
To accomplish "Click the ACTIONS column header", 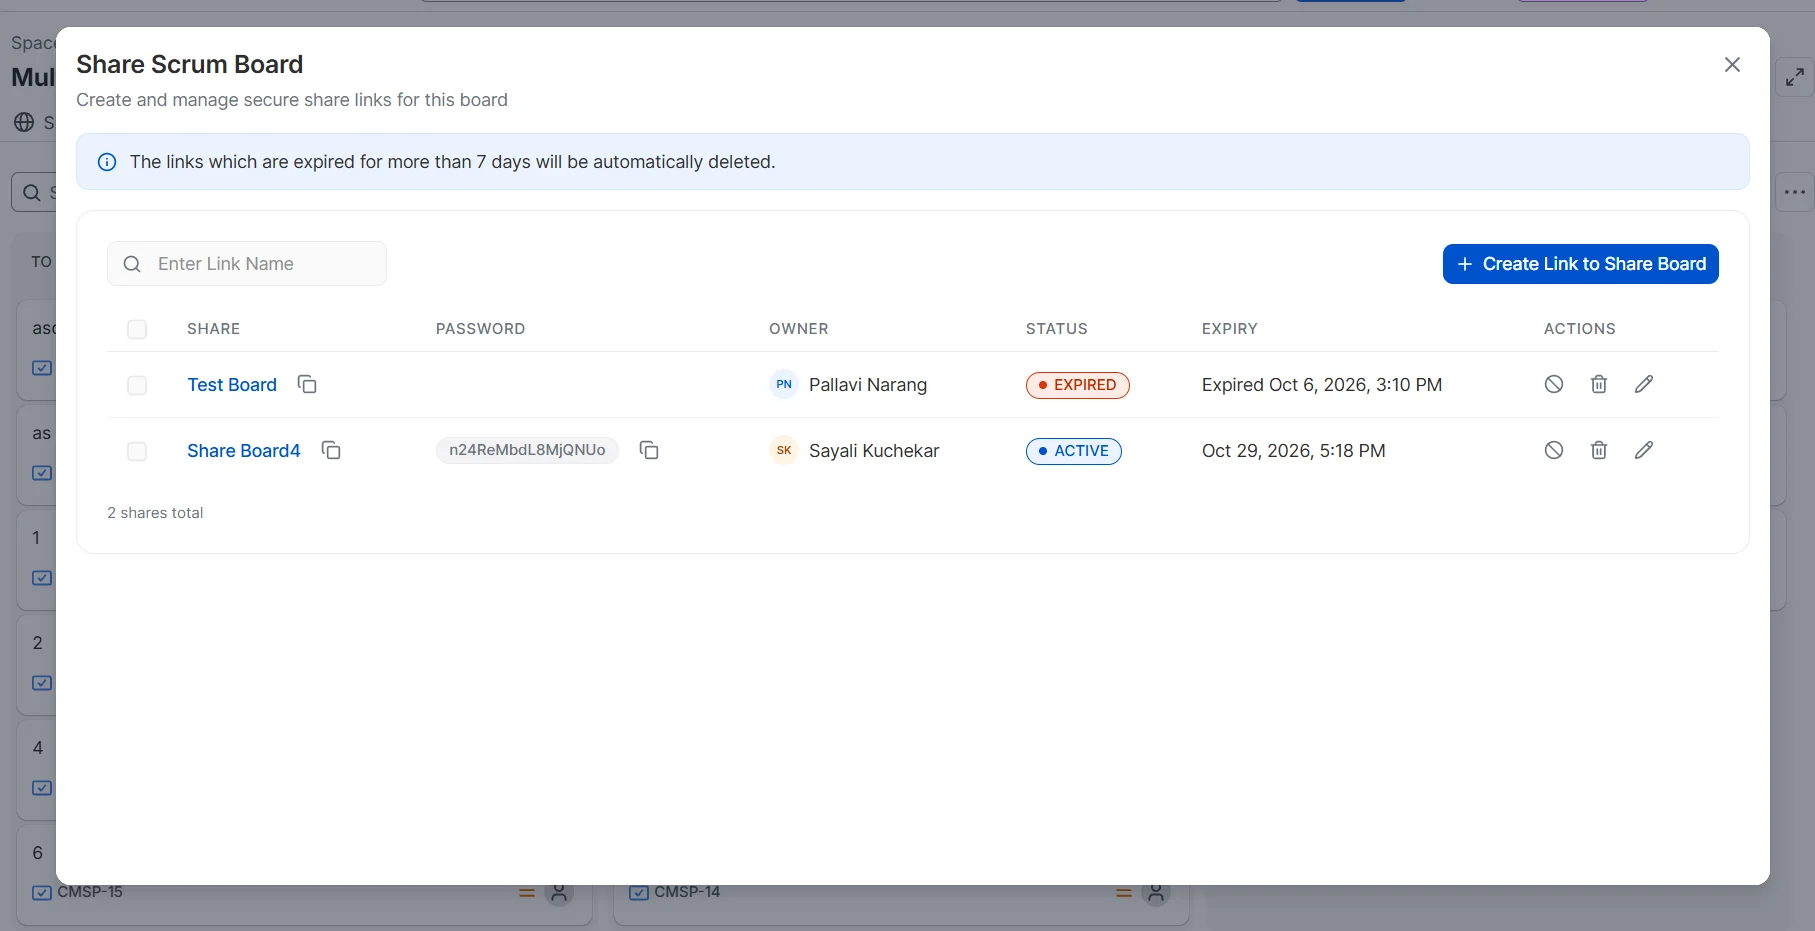I will (x=1580, y=329).
